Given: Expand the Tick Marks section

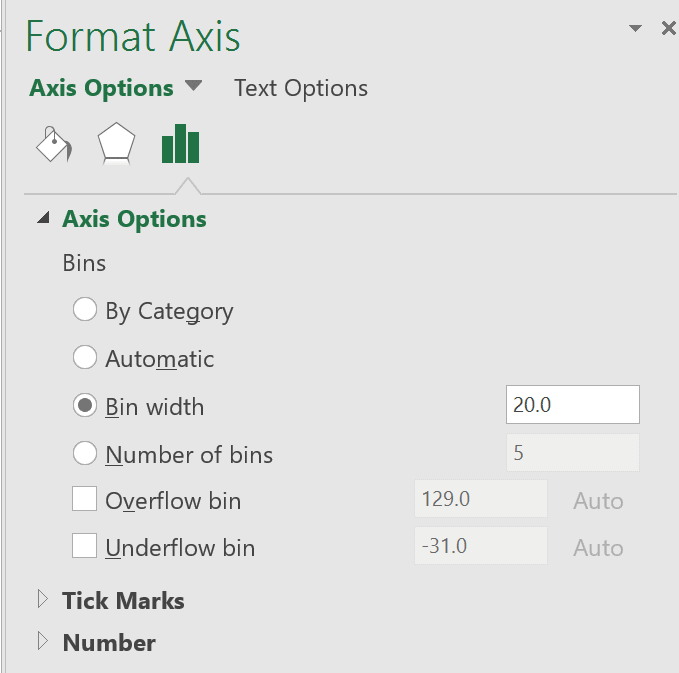Looking at the screenshot, I should tap(43, 600).
